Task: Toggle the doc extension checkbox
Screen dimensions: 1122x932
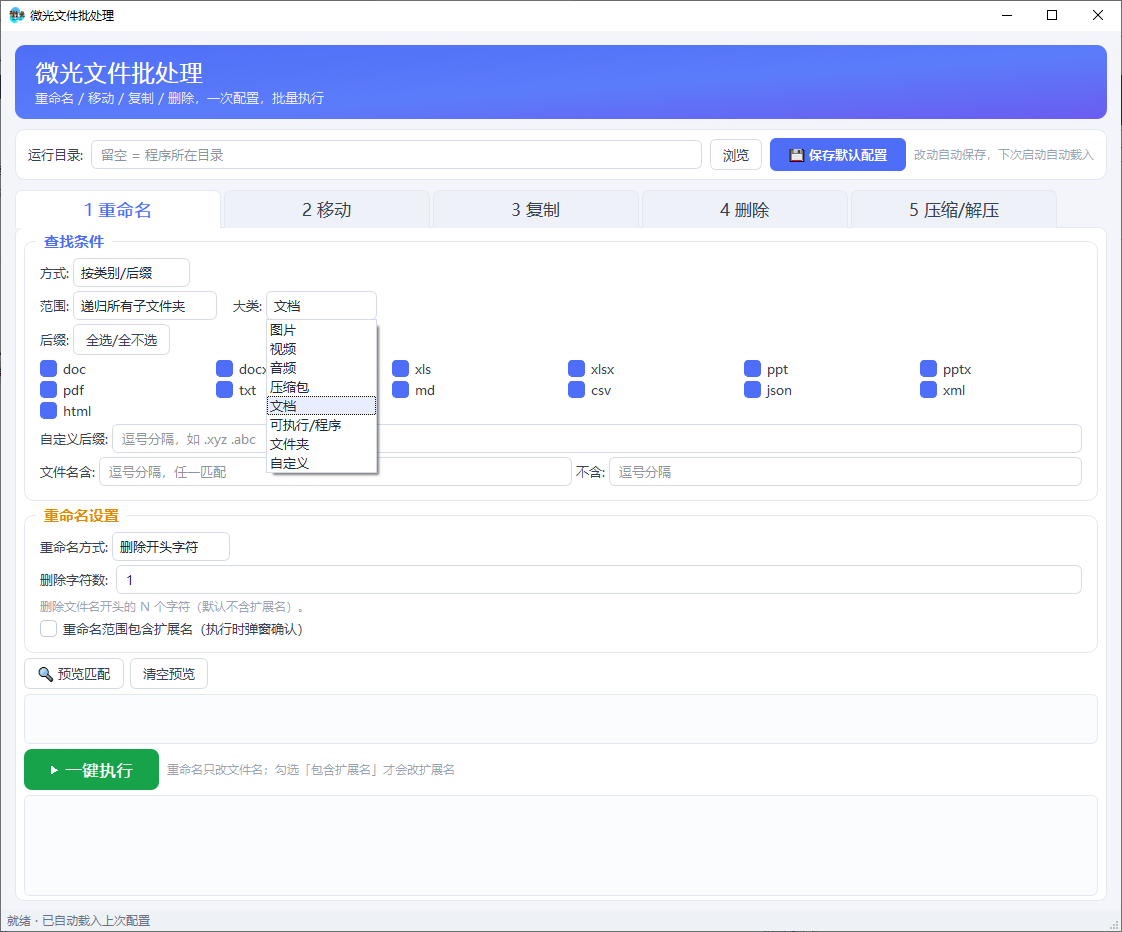Action: (49, 369)
